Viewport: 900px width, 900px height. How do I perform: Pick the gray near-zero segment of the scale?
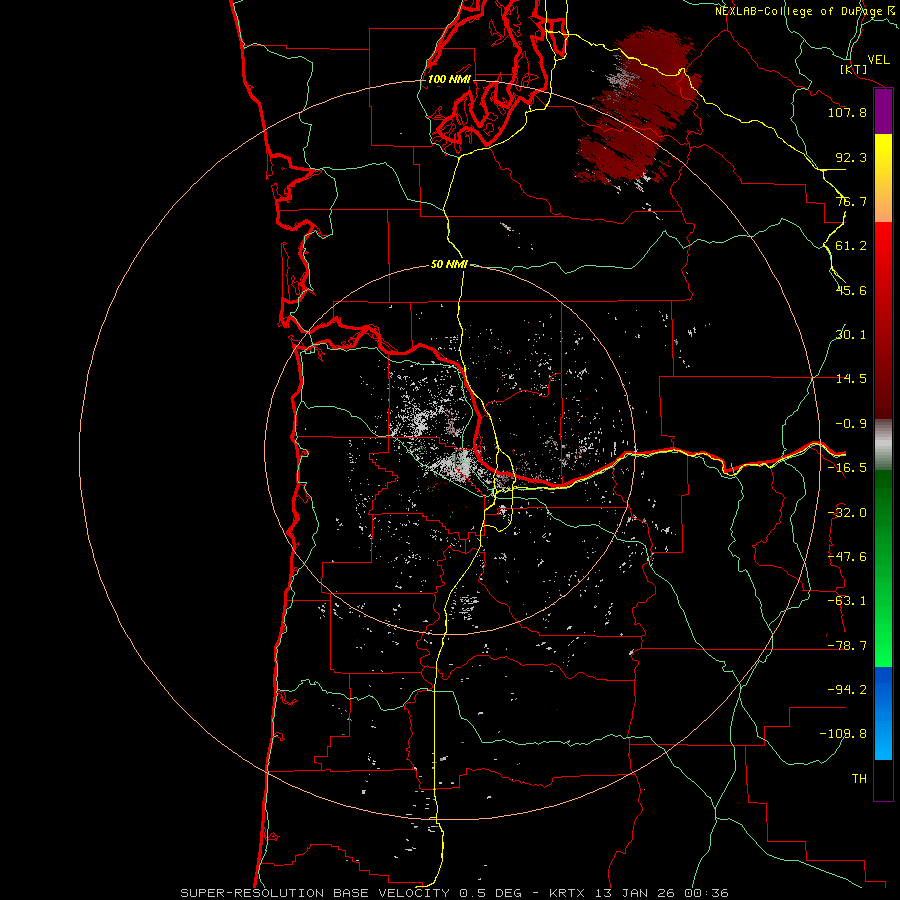[x=883, y=445]
